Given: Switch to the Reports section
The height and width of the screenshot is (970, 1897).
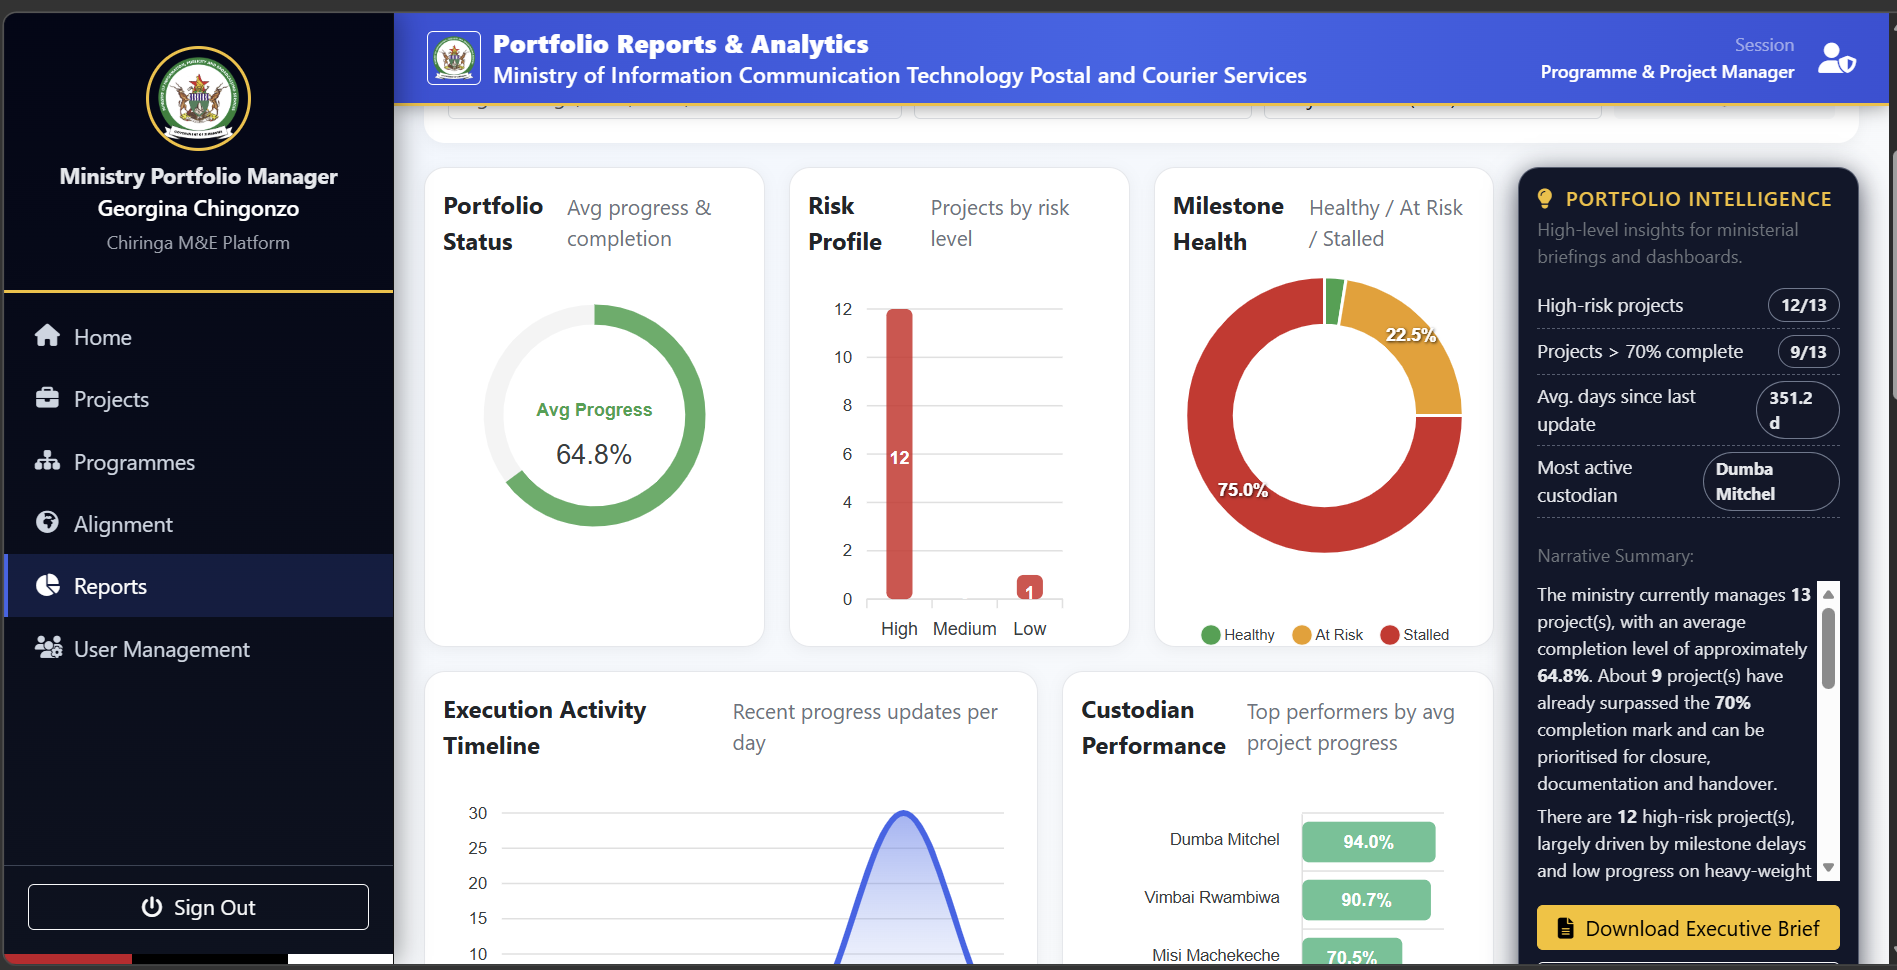Looking at the screenshot, I should point(109,586).
